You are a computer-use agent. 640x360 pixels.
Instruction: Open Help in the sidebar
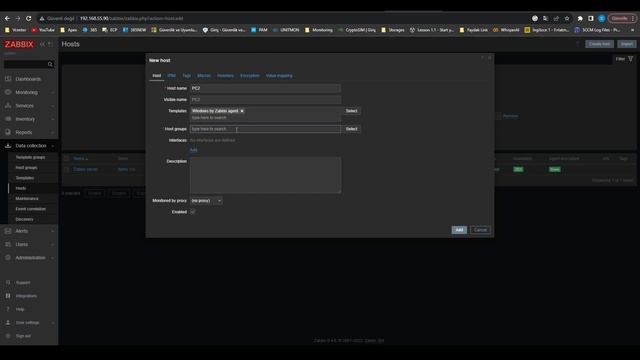20,309
